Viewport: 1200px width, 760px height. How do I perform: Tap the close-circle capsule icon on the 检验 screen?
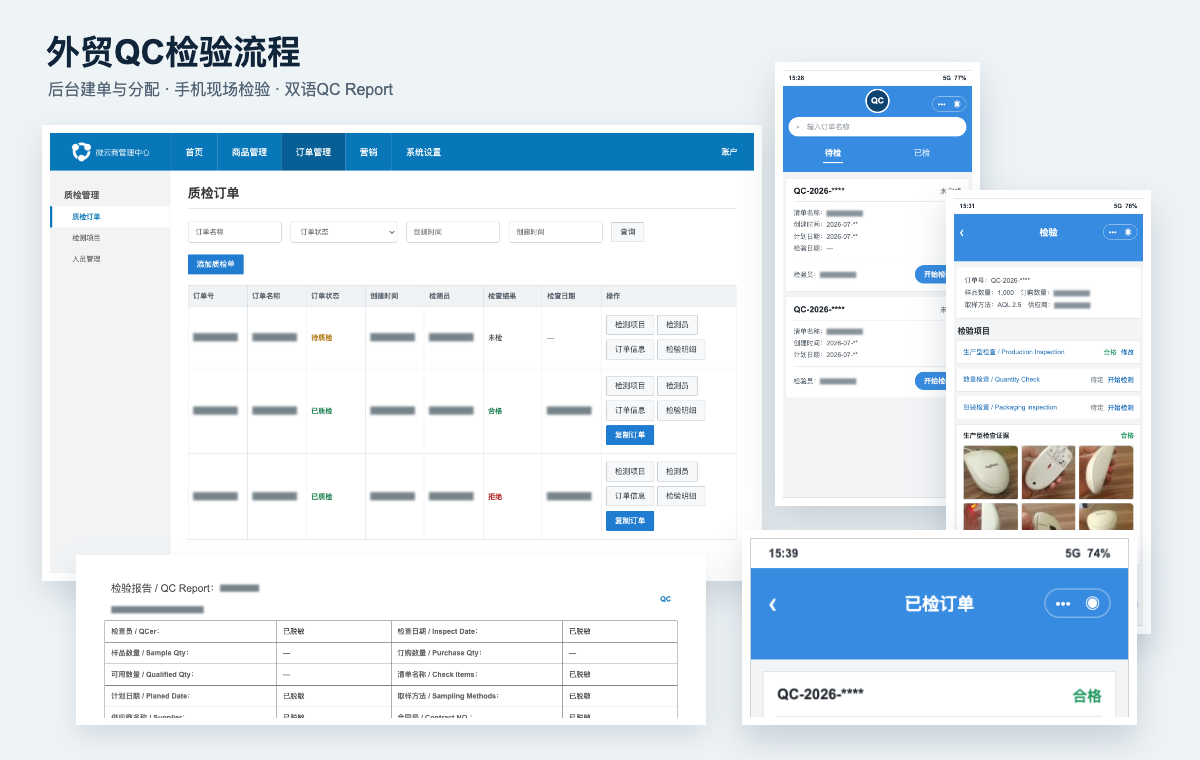click(x=1128, y=232)
